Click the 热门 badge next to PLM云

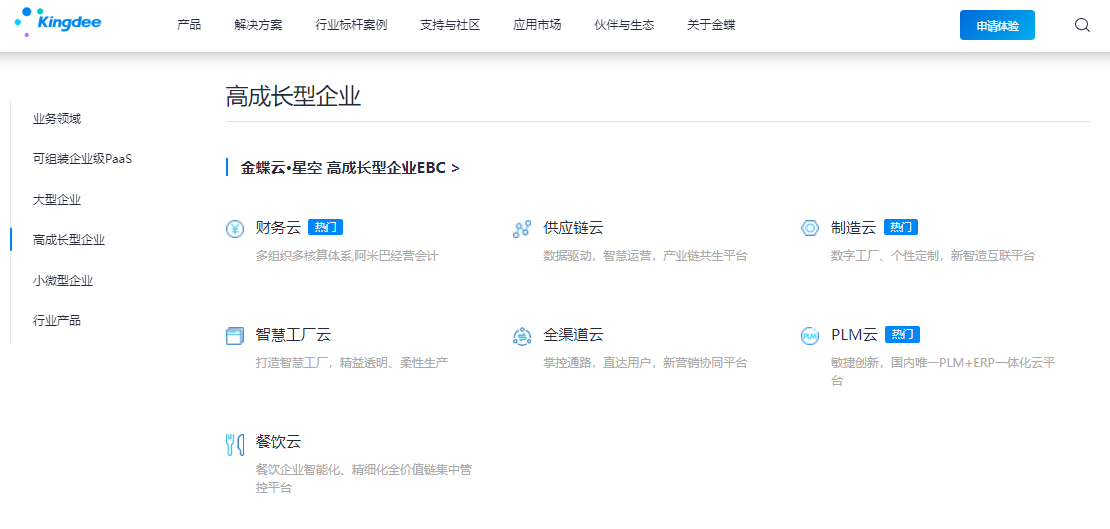903,334
